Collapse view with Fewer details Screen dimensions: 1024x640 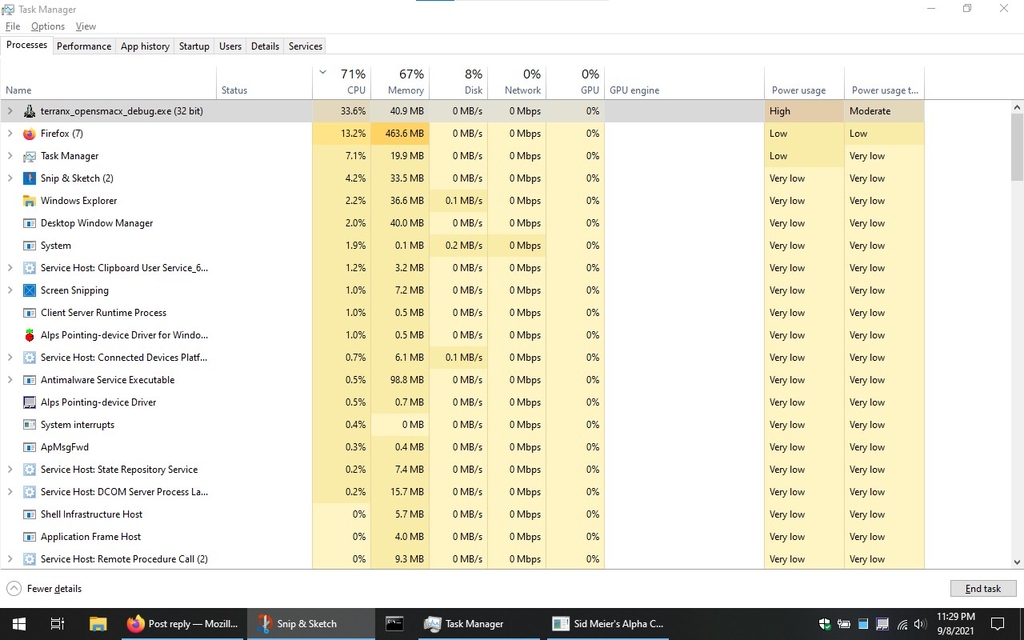click(x=45, y=588)
